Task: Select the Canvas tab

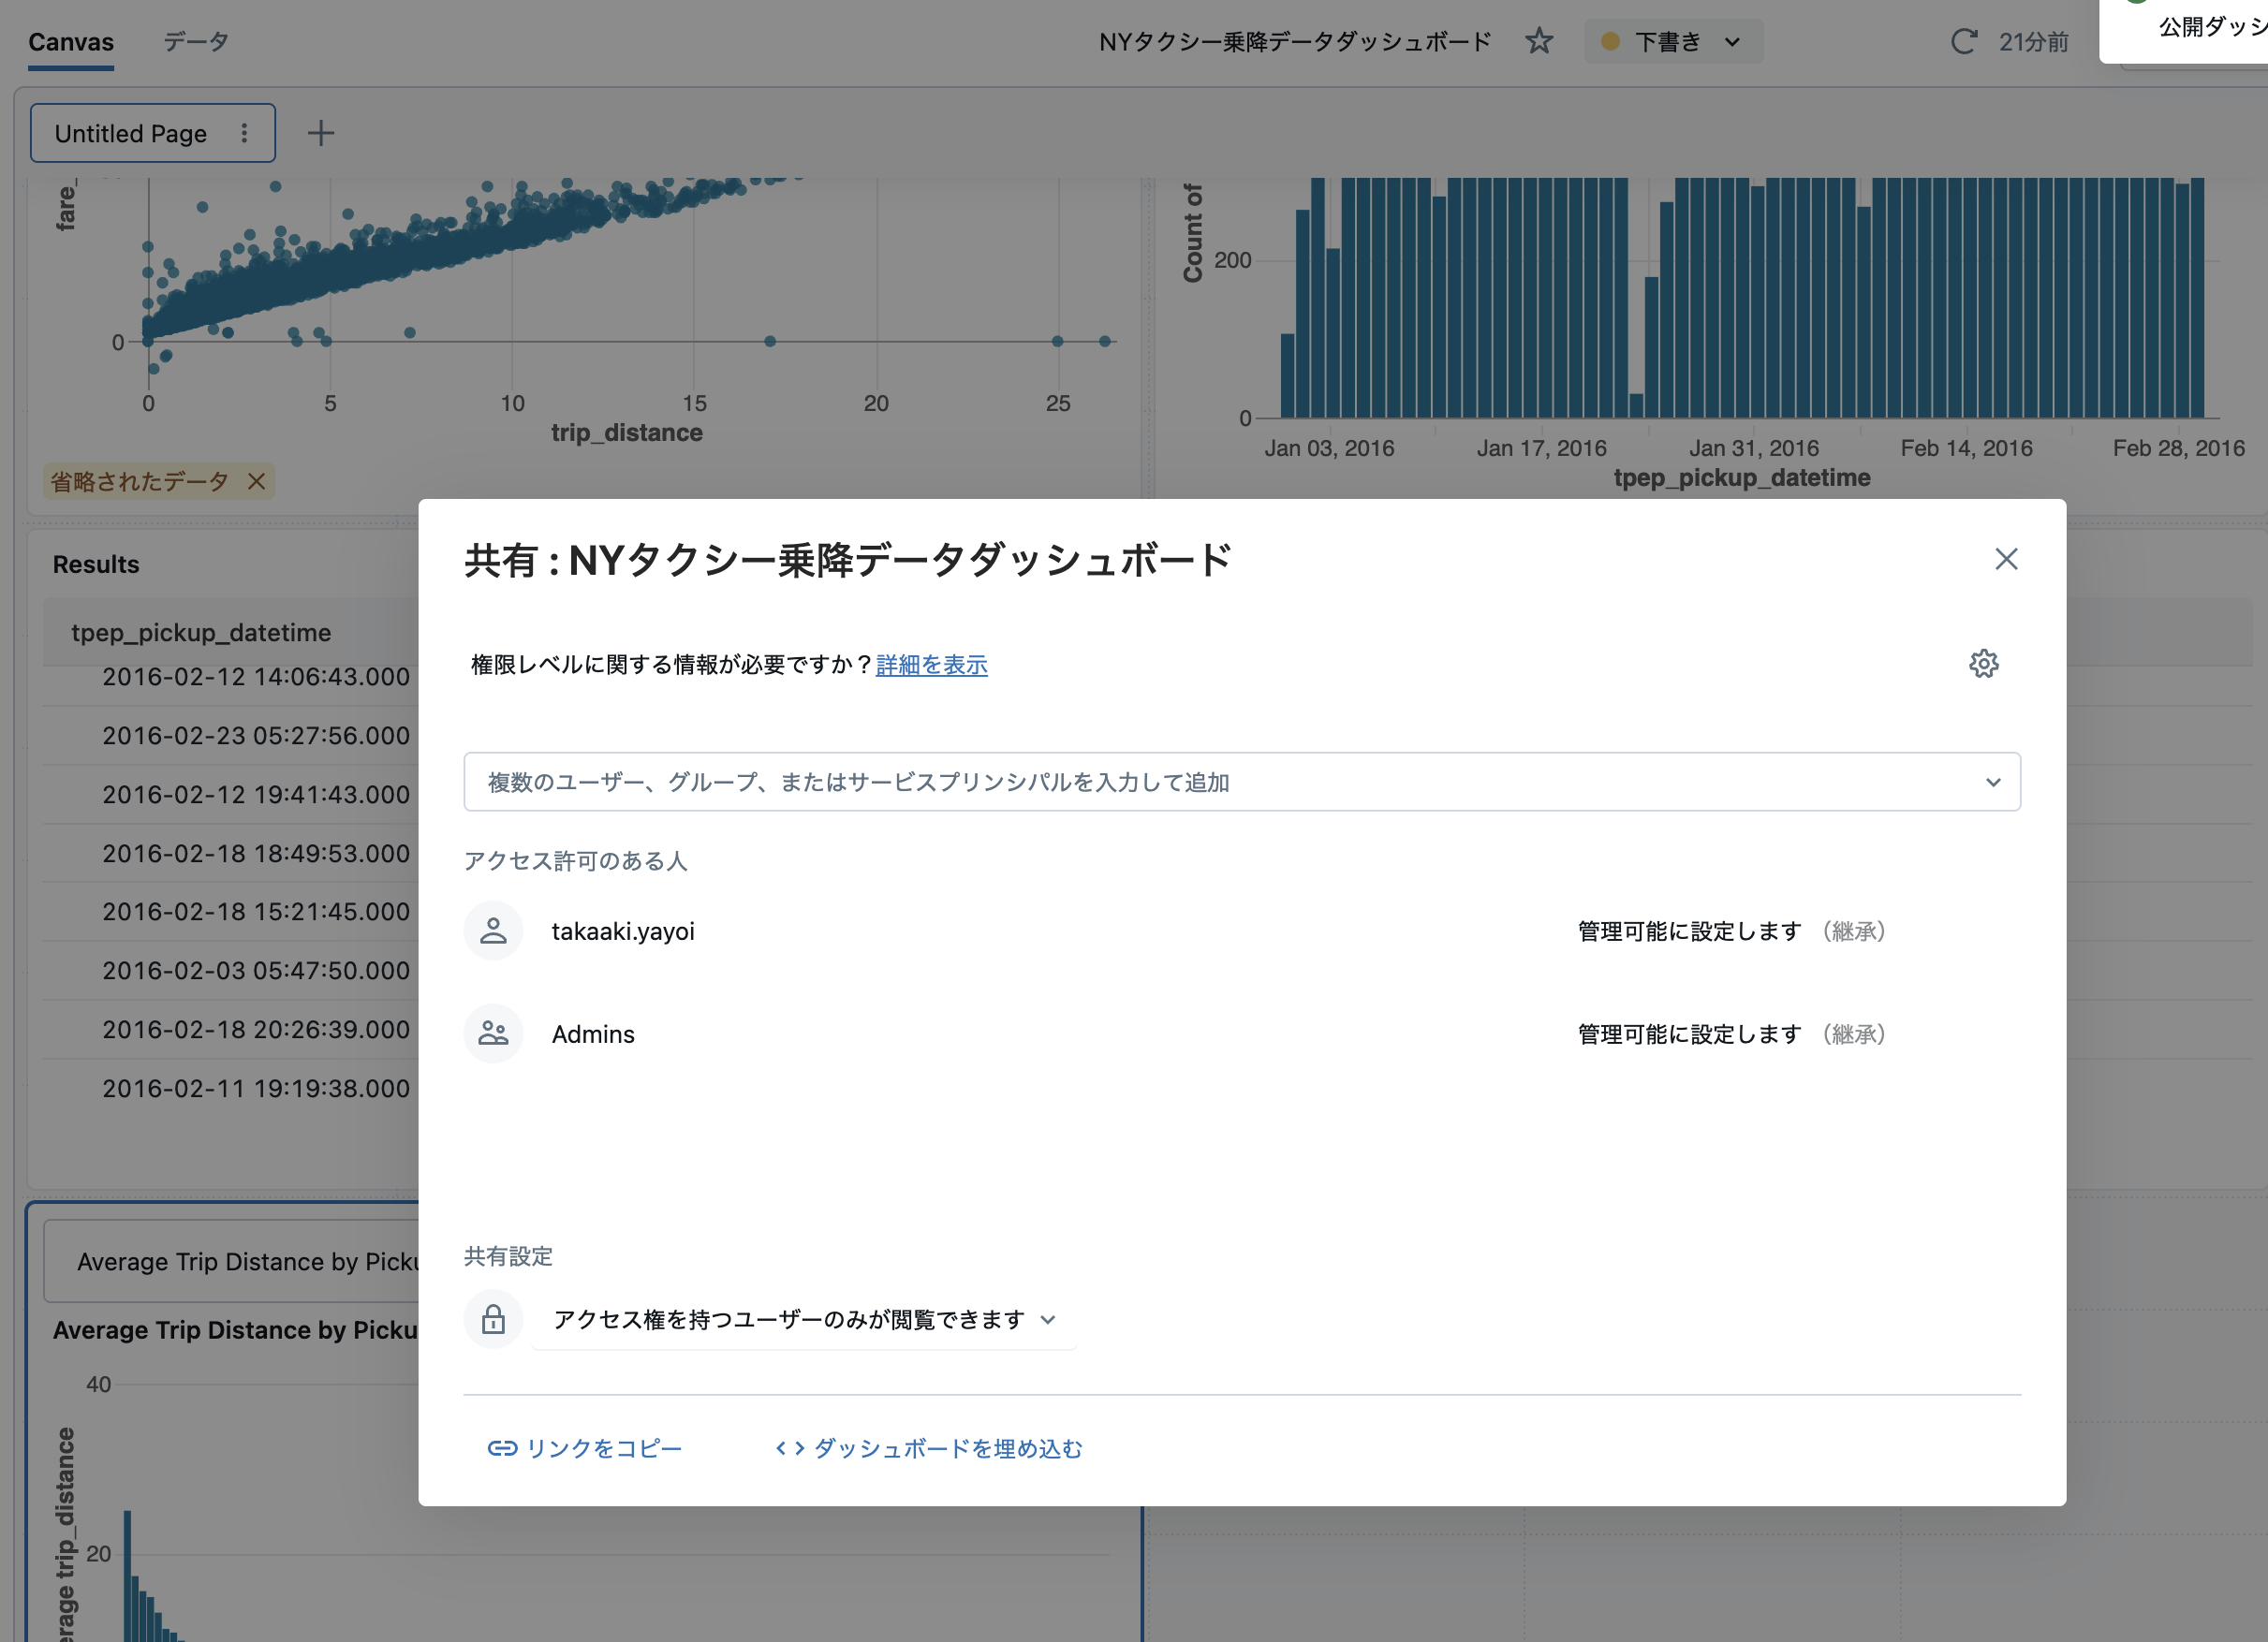Action: [x=70, y=41]
